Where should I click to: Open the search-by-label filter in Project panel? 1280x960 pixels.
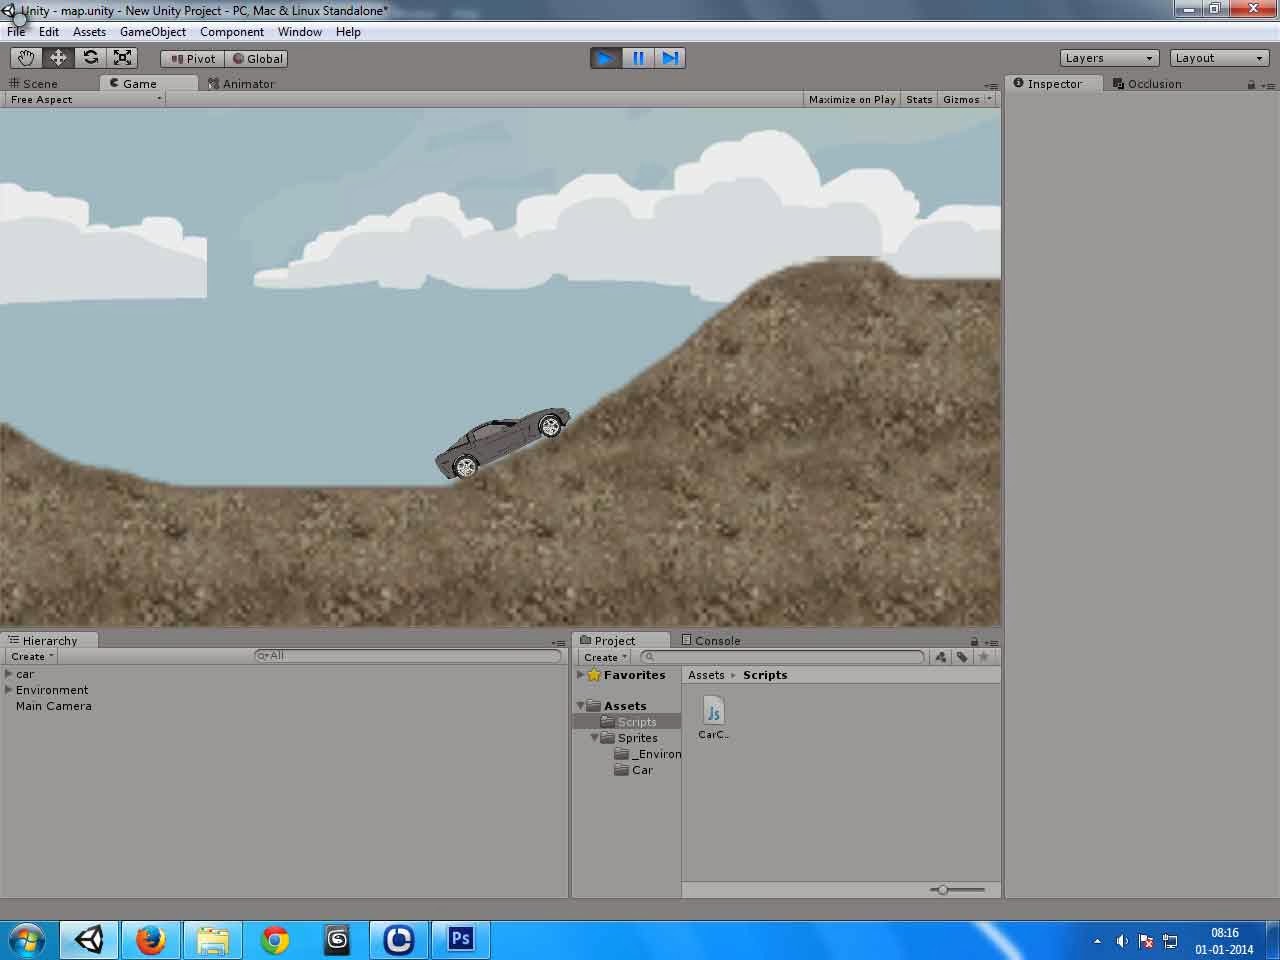pyautogui.click(x=962, y=657)
